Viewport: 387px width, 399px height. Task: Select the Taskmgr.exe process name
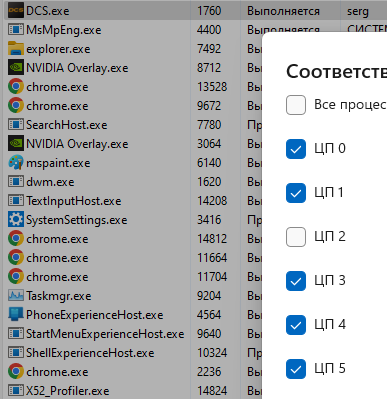(59, 296)
